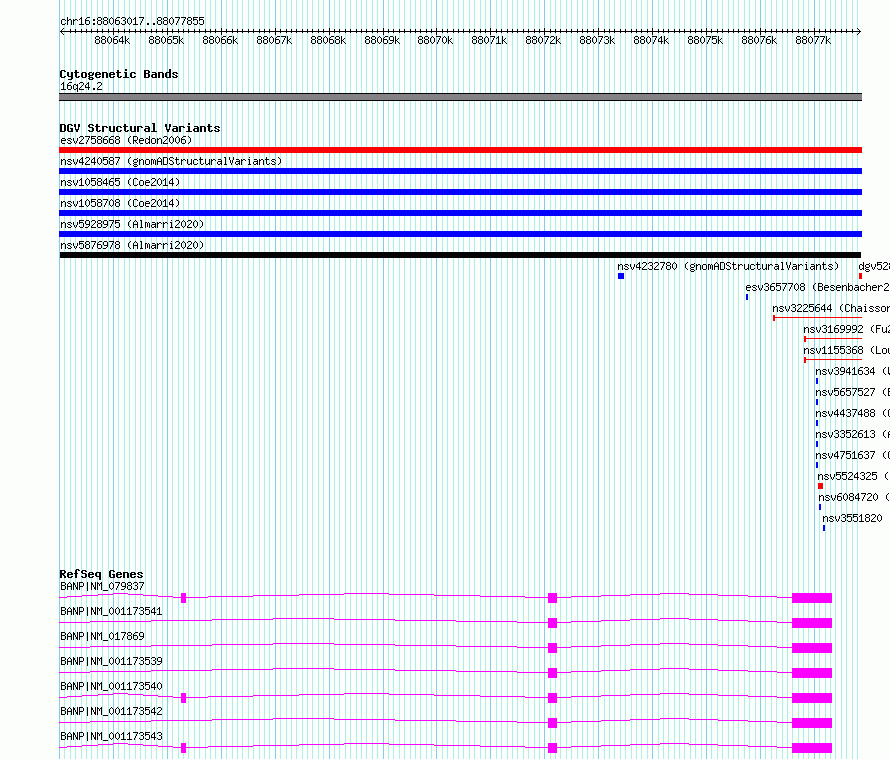This screenshot has width=890, height=759.
Task: Open the nsv5928975 (Almarri2020) variant label
Action: click(132, 224)
